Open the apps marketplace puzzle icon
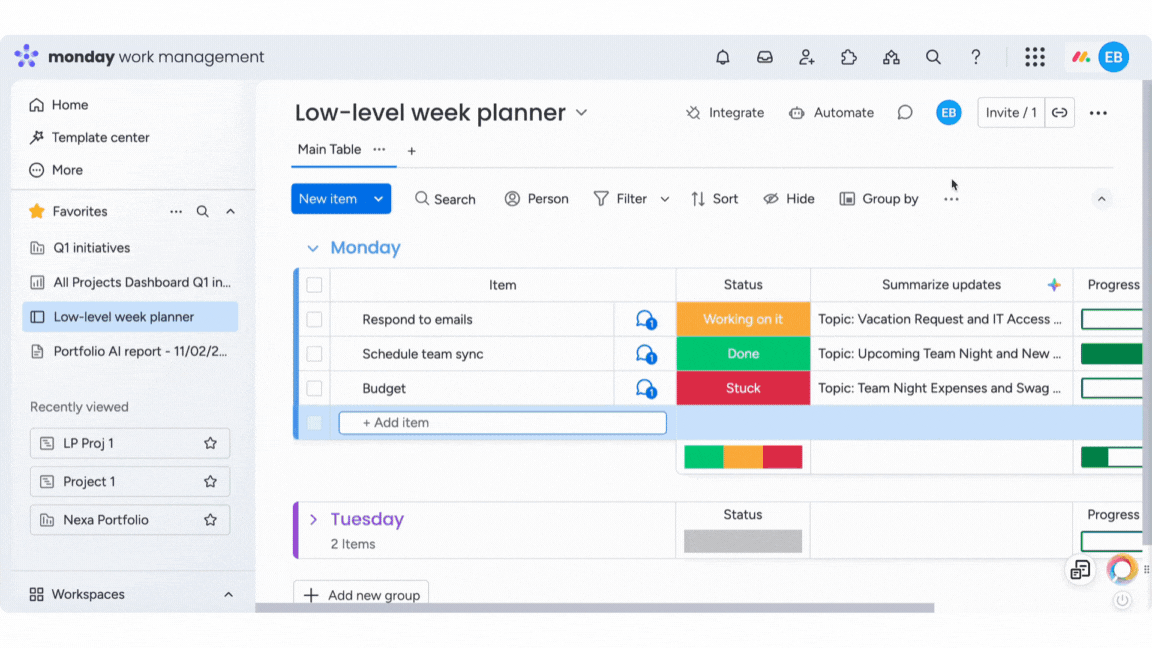This screenshot has width=1152, height=648. (x=849, y=57)
